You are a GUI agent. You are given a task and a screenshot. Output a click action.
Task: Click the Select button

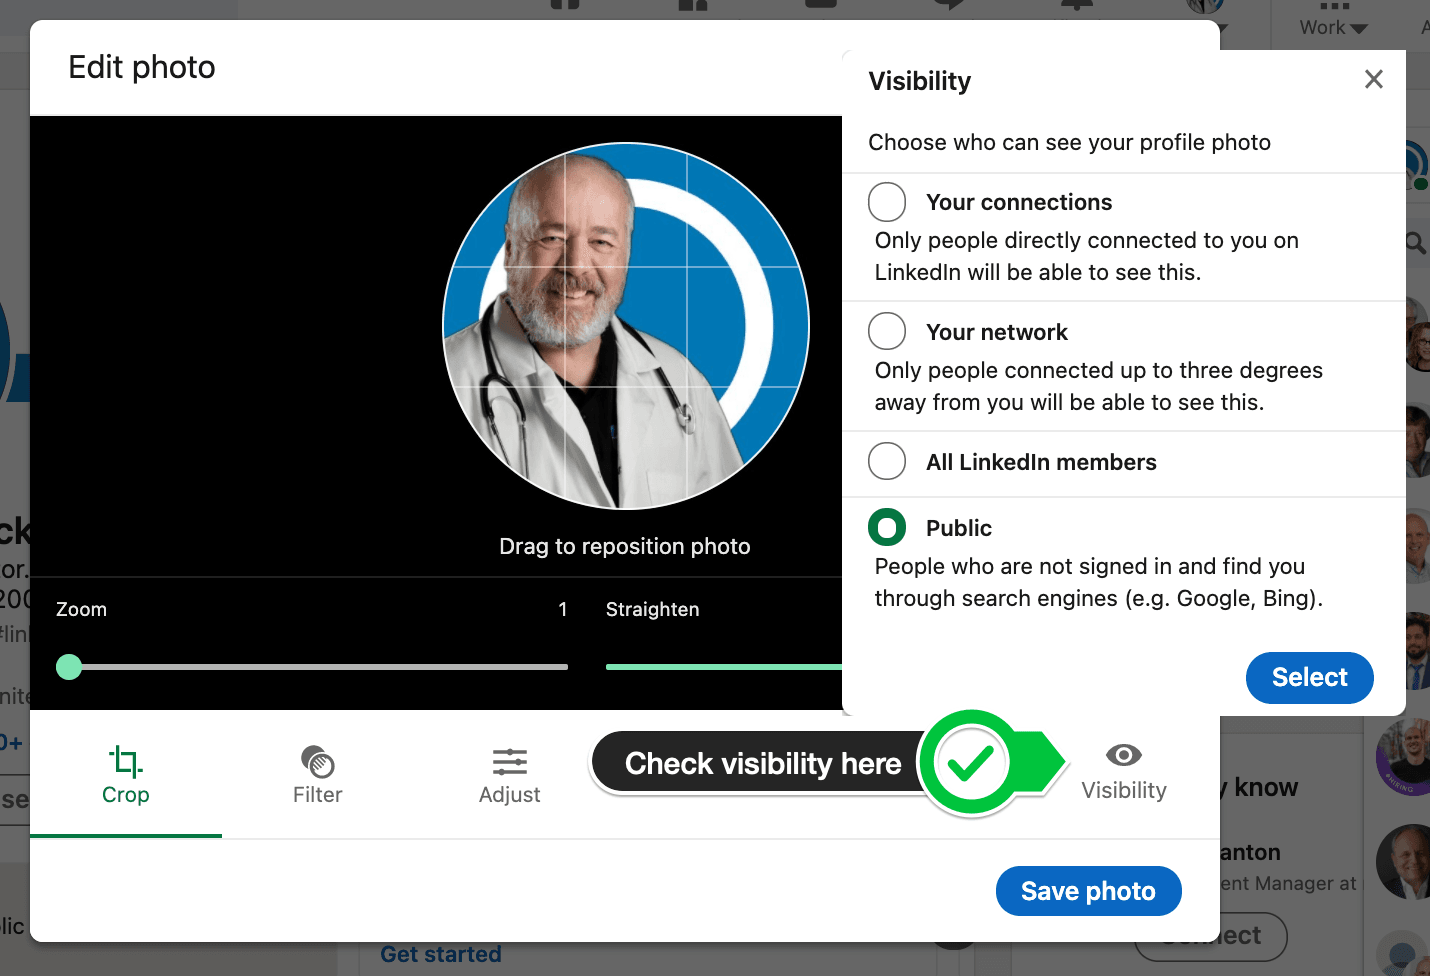[1309, 677]
